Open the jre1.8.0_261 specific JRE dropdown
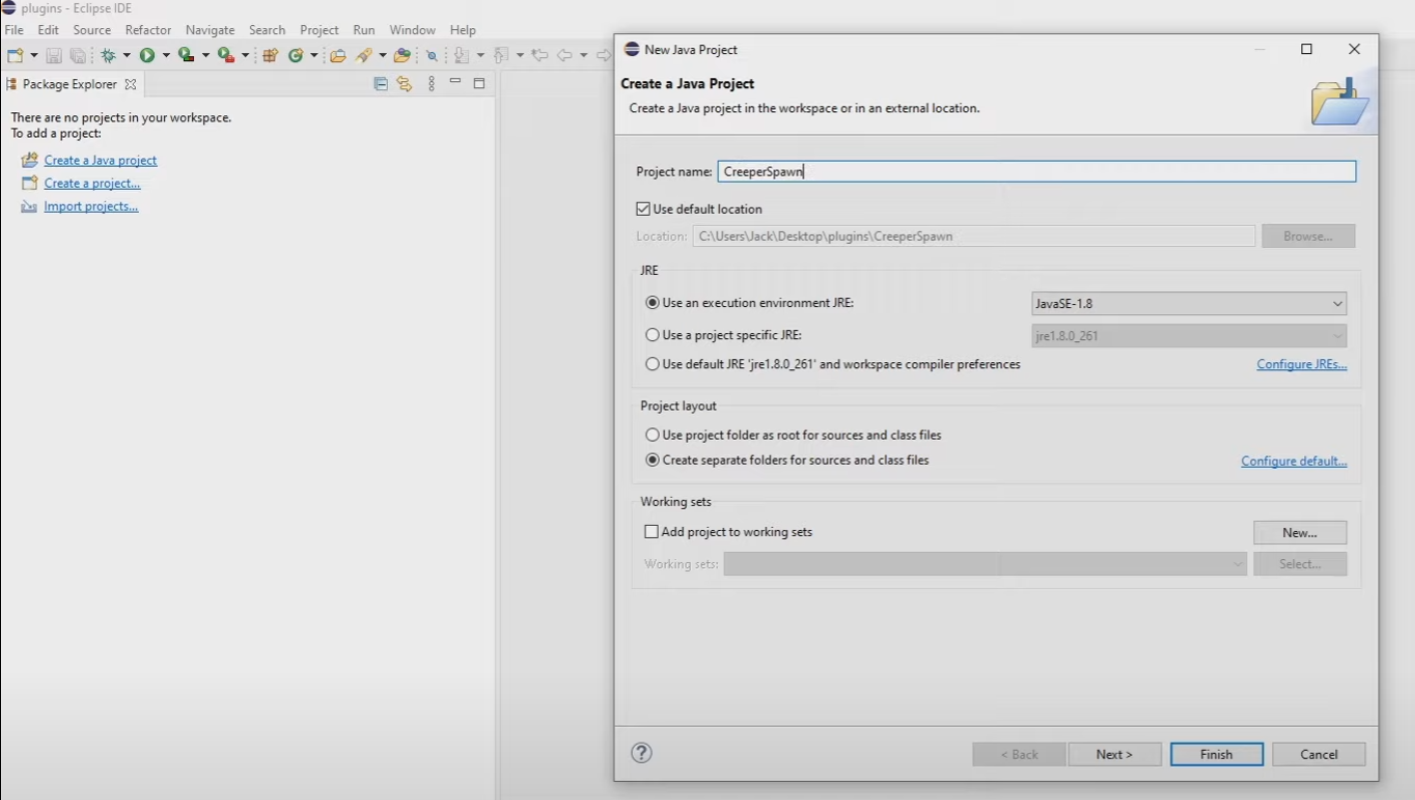The image size is (1415, 800). coord(1189,336)
